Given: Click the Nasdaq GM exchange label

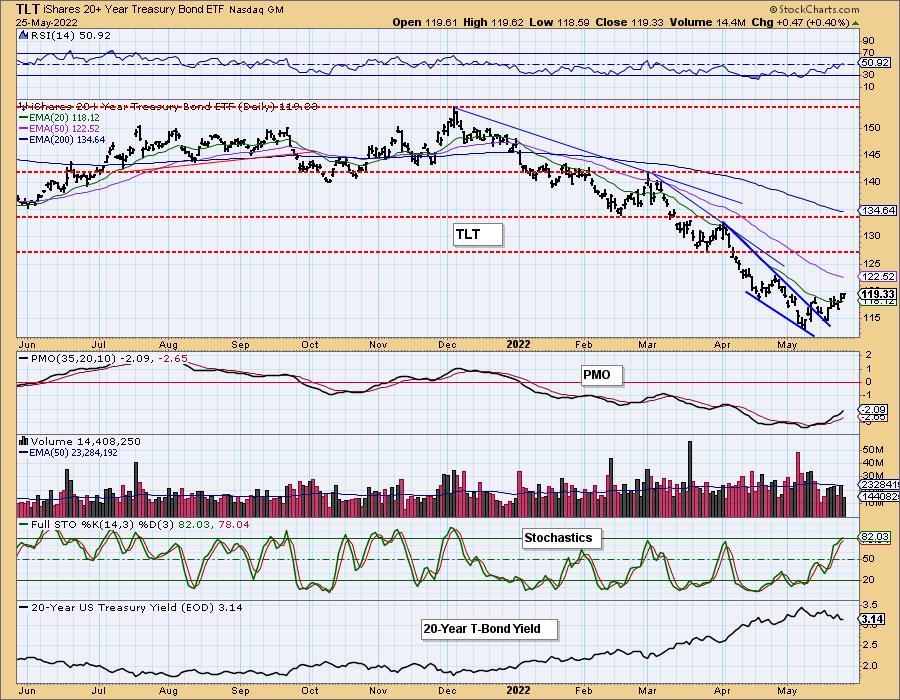Looking at the screenshot, I should (257, 10).
